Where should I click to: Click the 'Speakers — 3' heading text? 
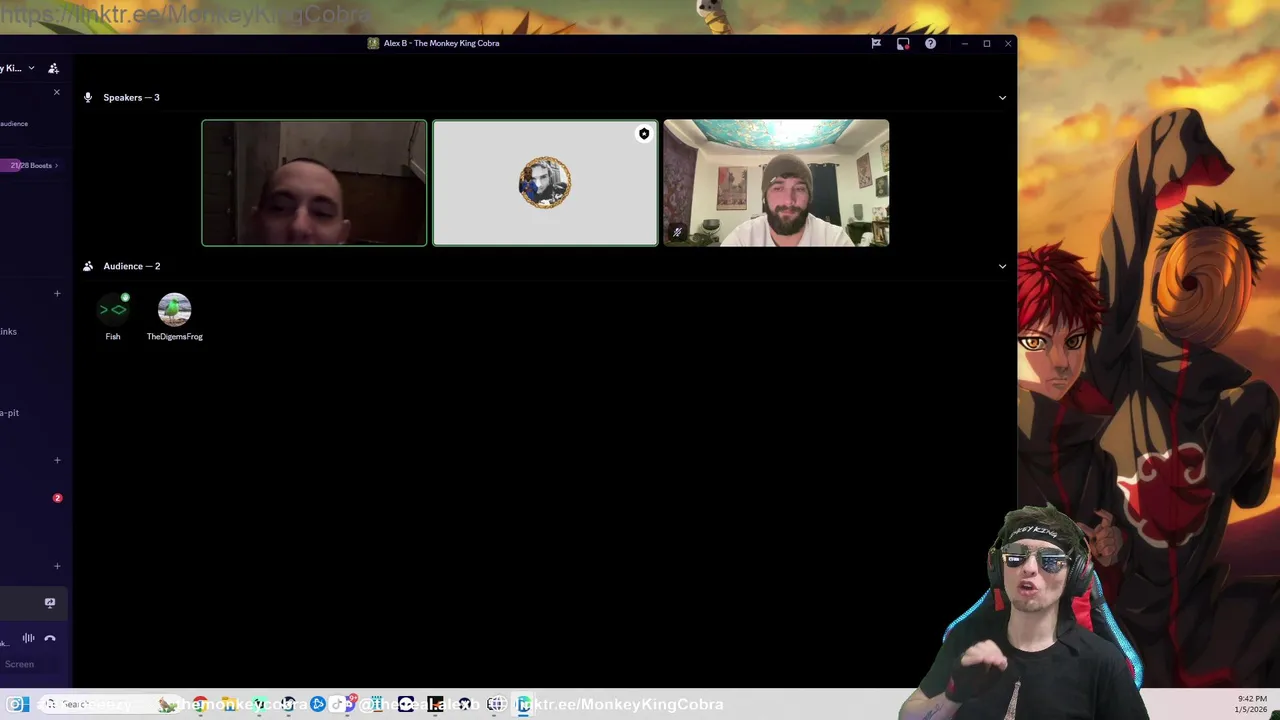(x=131, y=98)
